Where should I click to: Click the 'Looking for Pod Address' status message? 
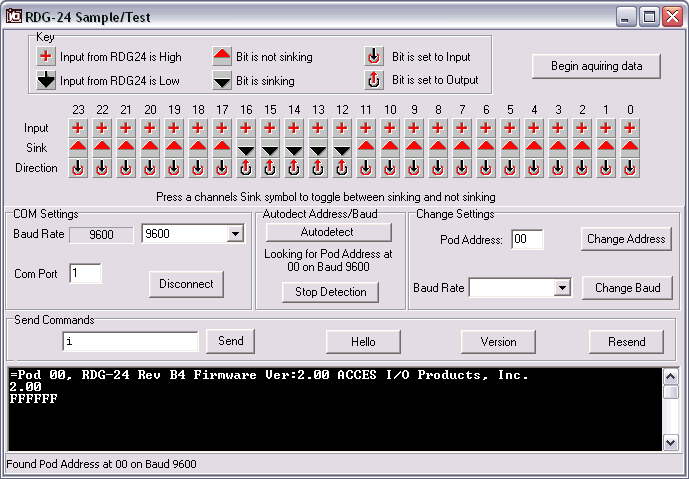pyautogui.click(x=328, y=261)
